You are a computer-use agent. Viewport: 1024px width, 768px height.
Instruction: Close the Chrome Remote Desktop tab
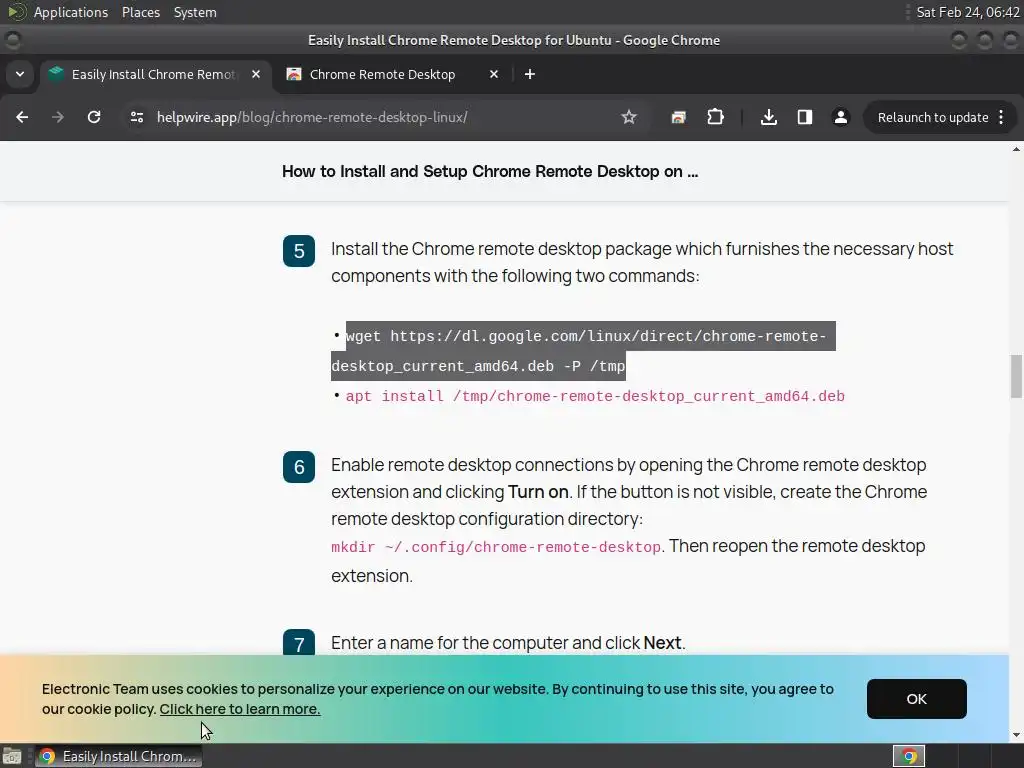[494, 74]
